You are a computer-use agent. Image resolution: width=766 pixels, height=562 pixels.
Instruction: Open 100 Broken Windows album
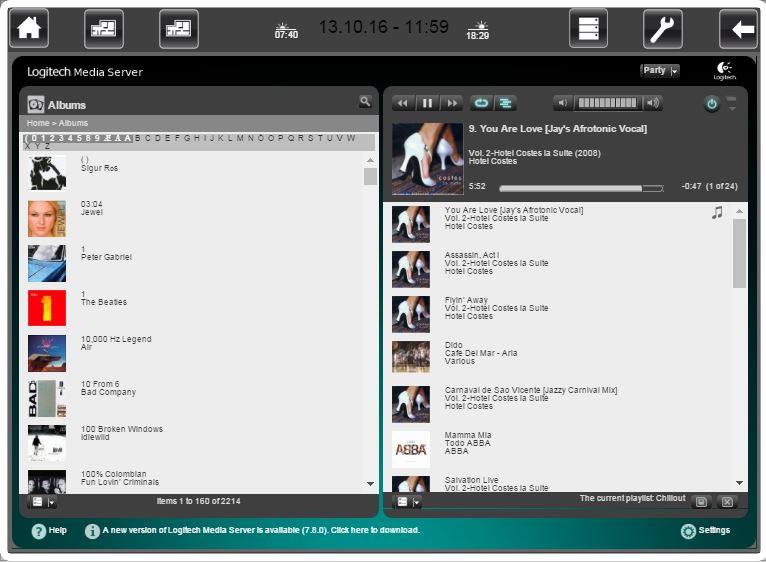(x=122, y=429)
